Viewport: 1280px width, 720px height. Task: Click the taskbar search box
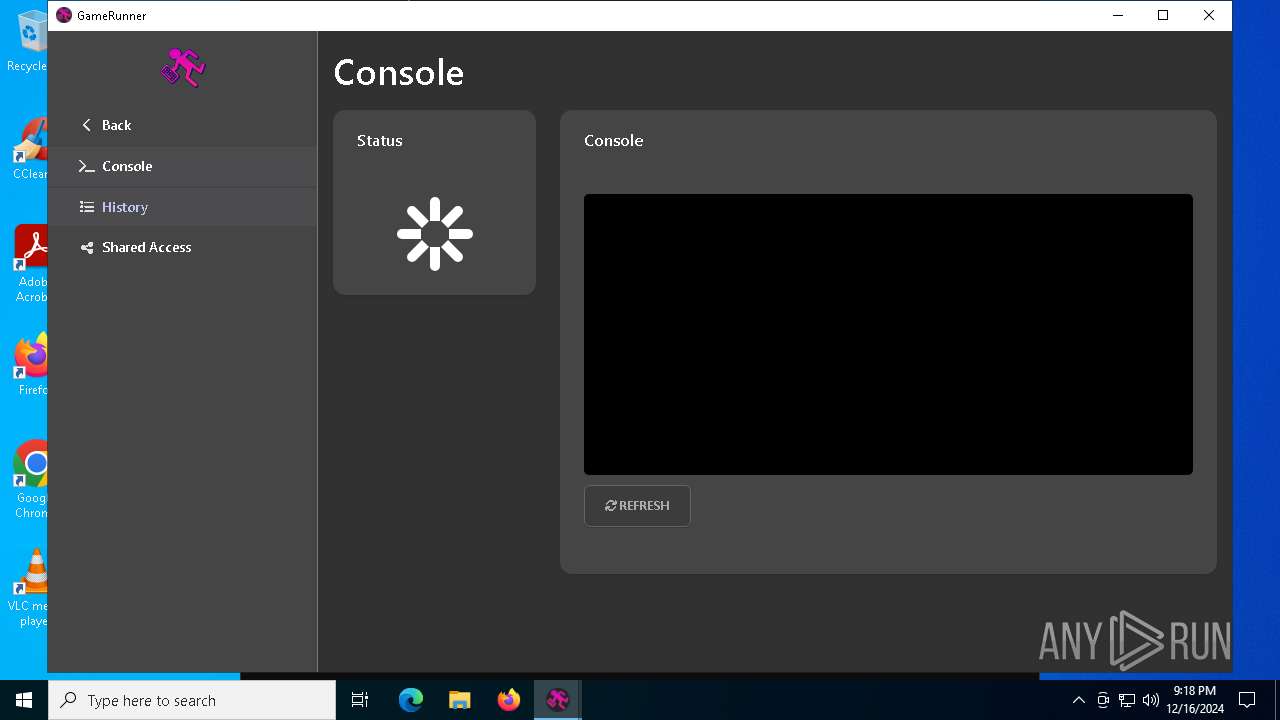[192, 700]
